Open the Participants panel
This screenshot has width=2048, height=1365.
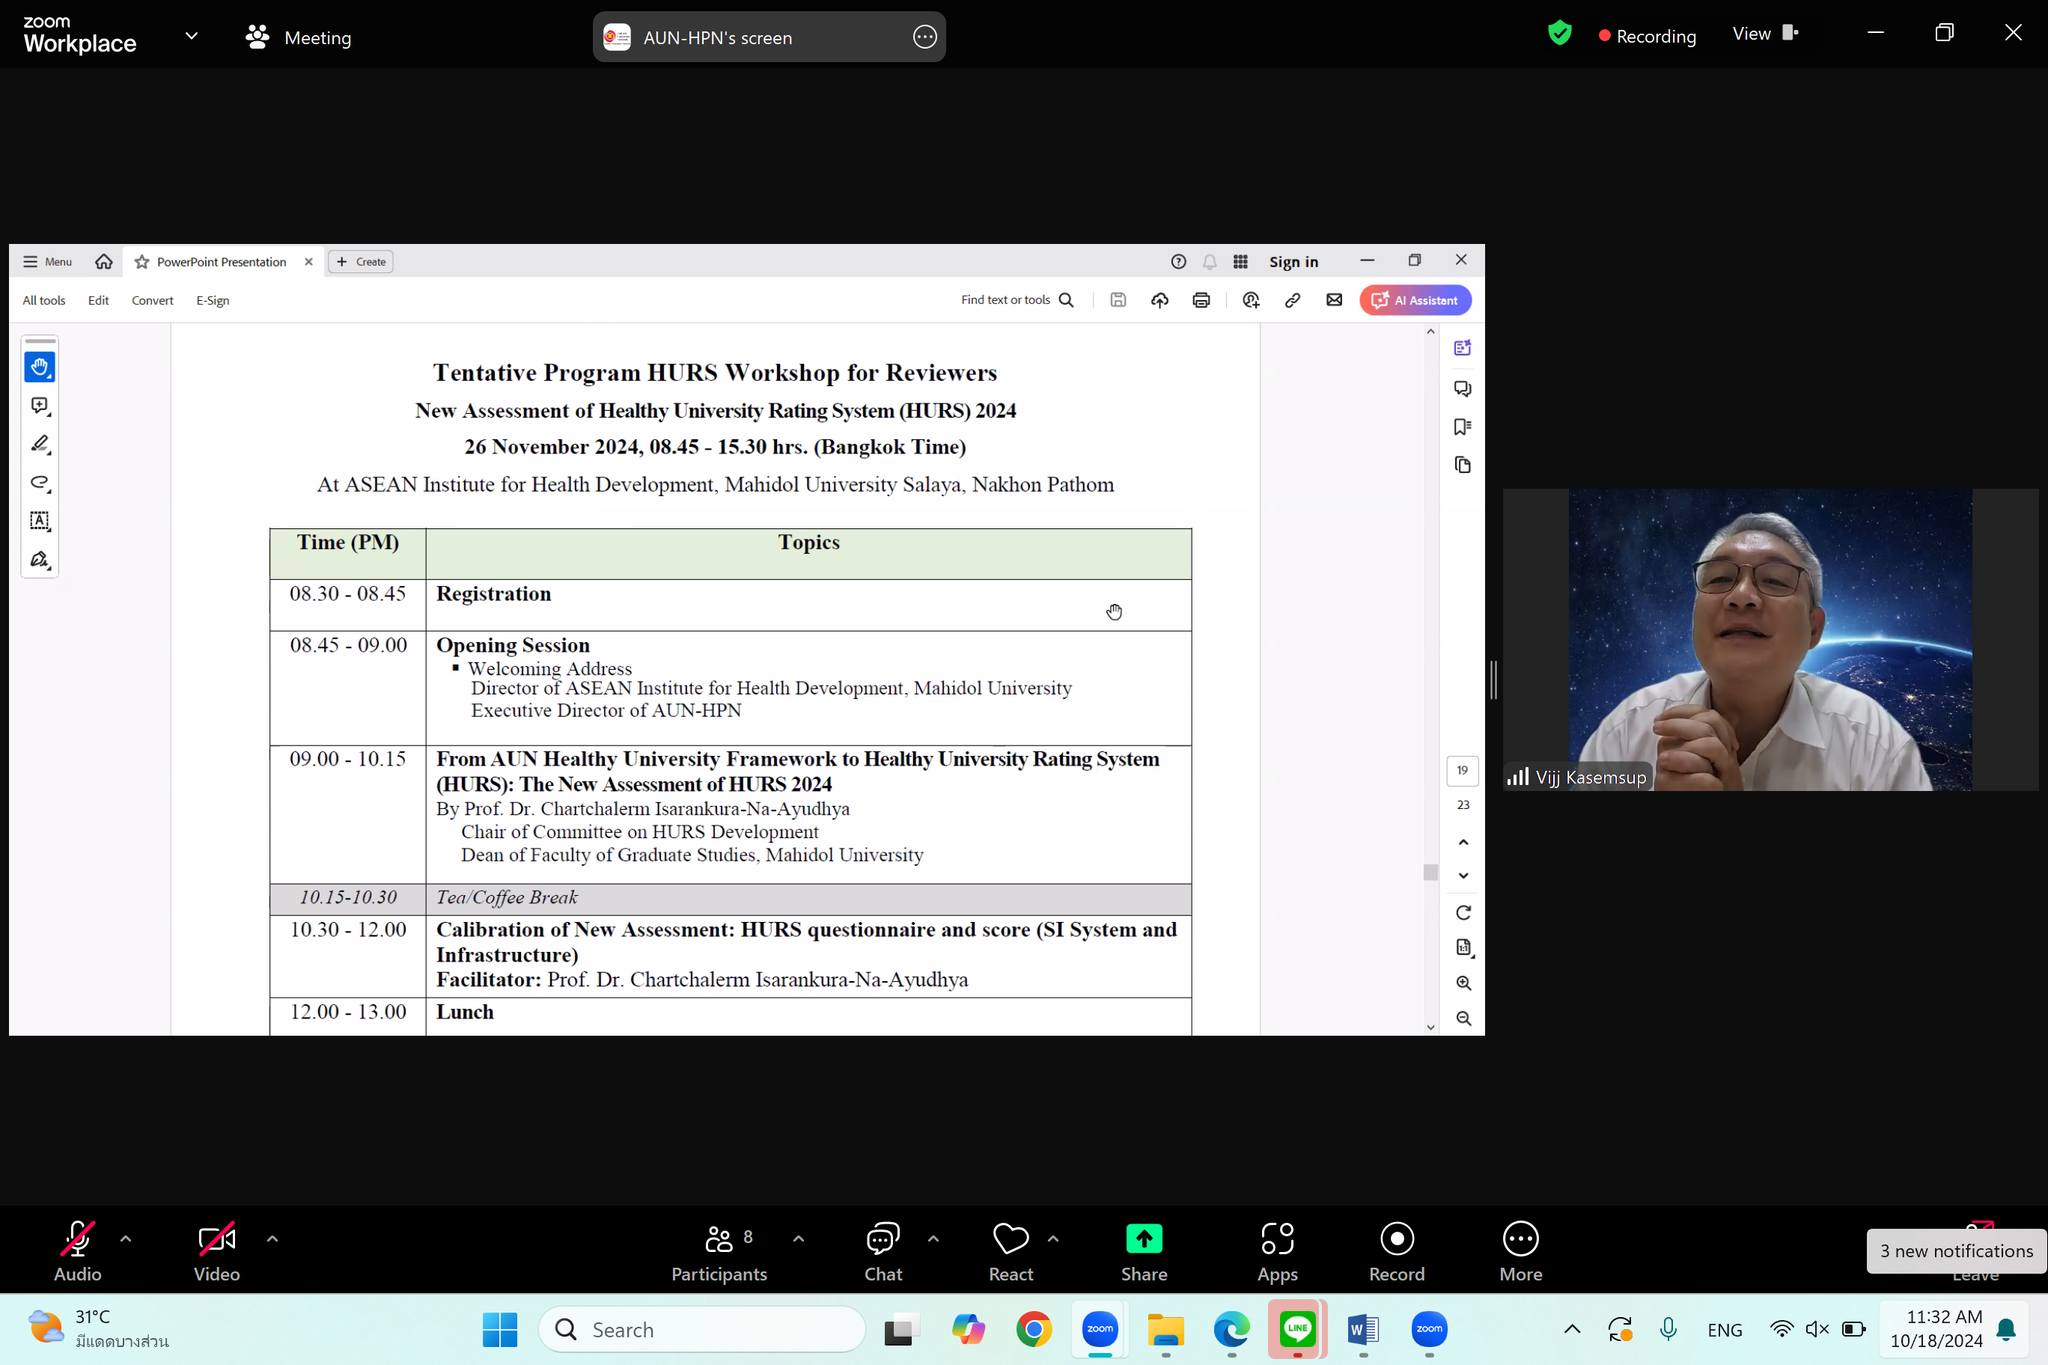pyautogui.click(x=719, y=1252)
